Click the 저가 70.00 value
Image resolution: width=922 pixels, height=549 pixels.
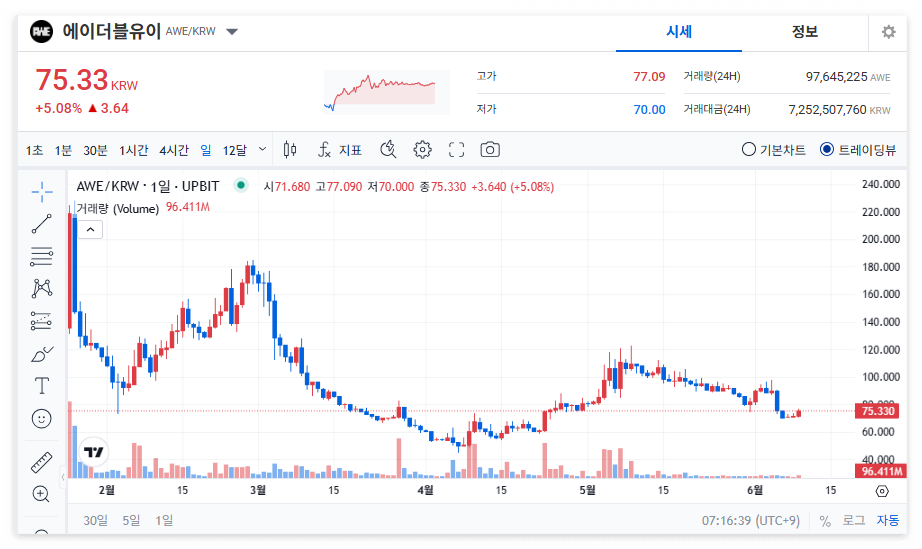point(649,109)
